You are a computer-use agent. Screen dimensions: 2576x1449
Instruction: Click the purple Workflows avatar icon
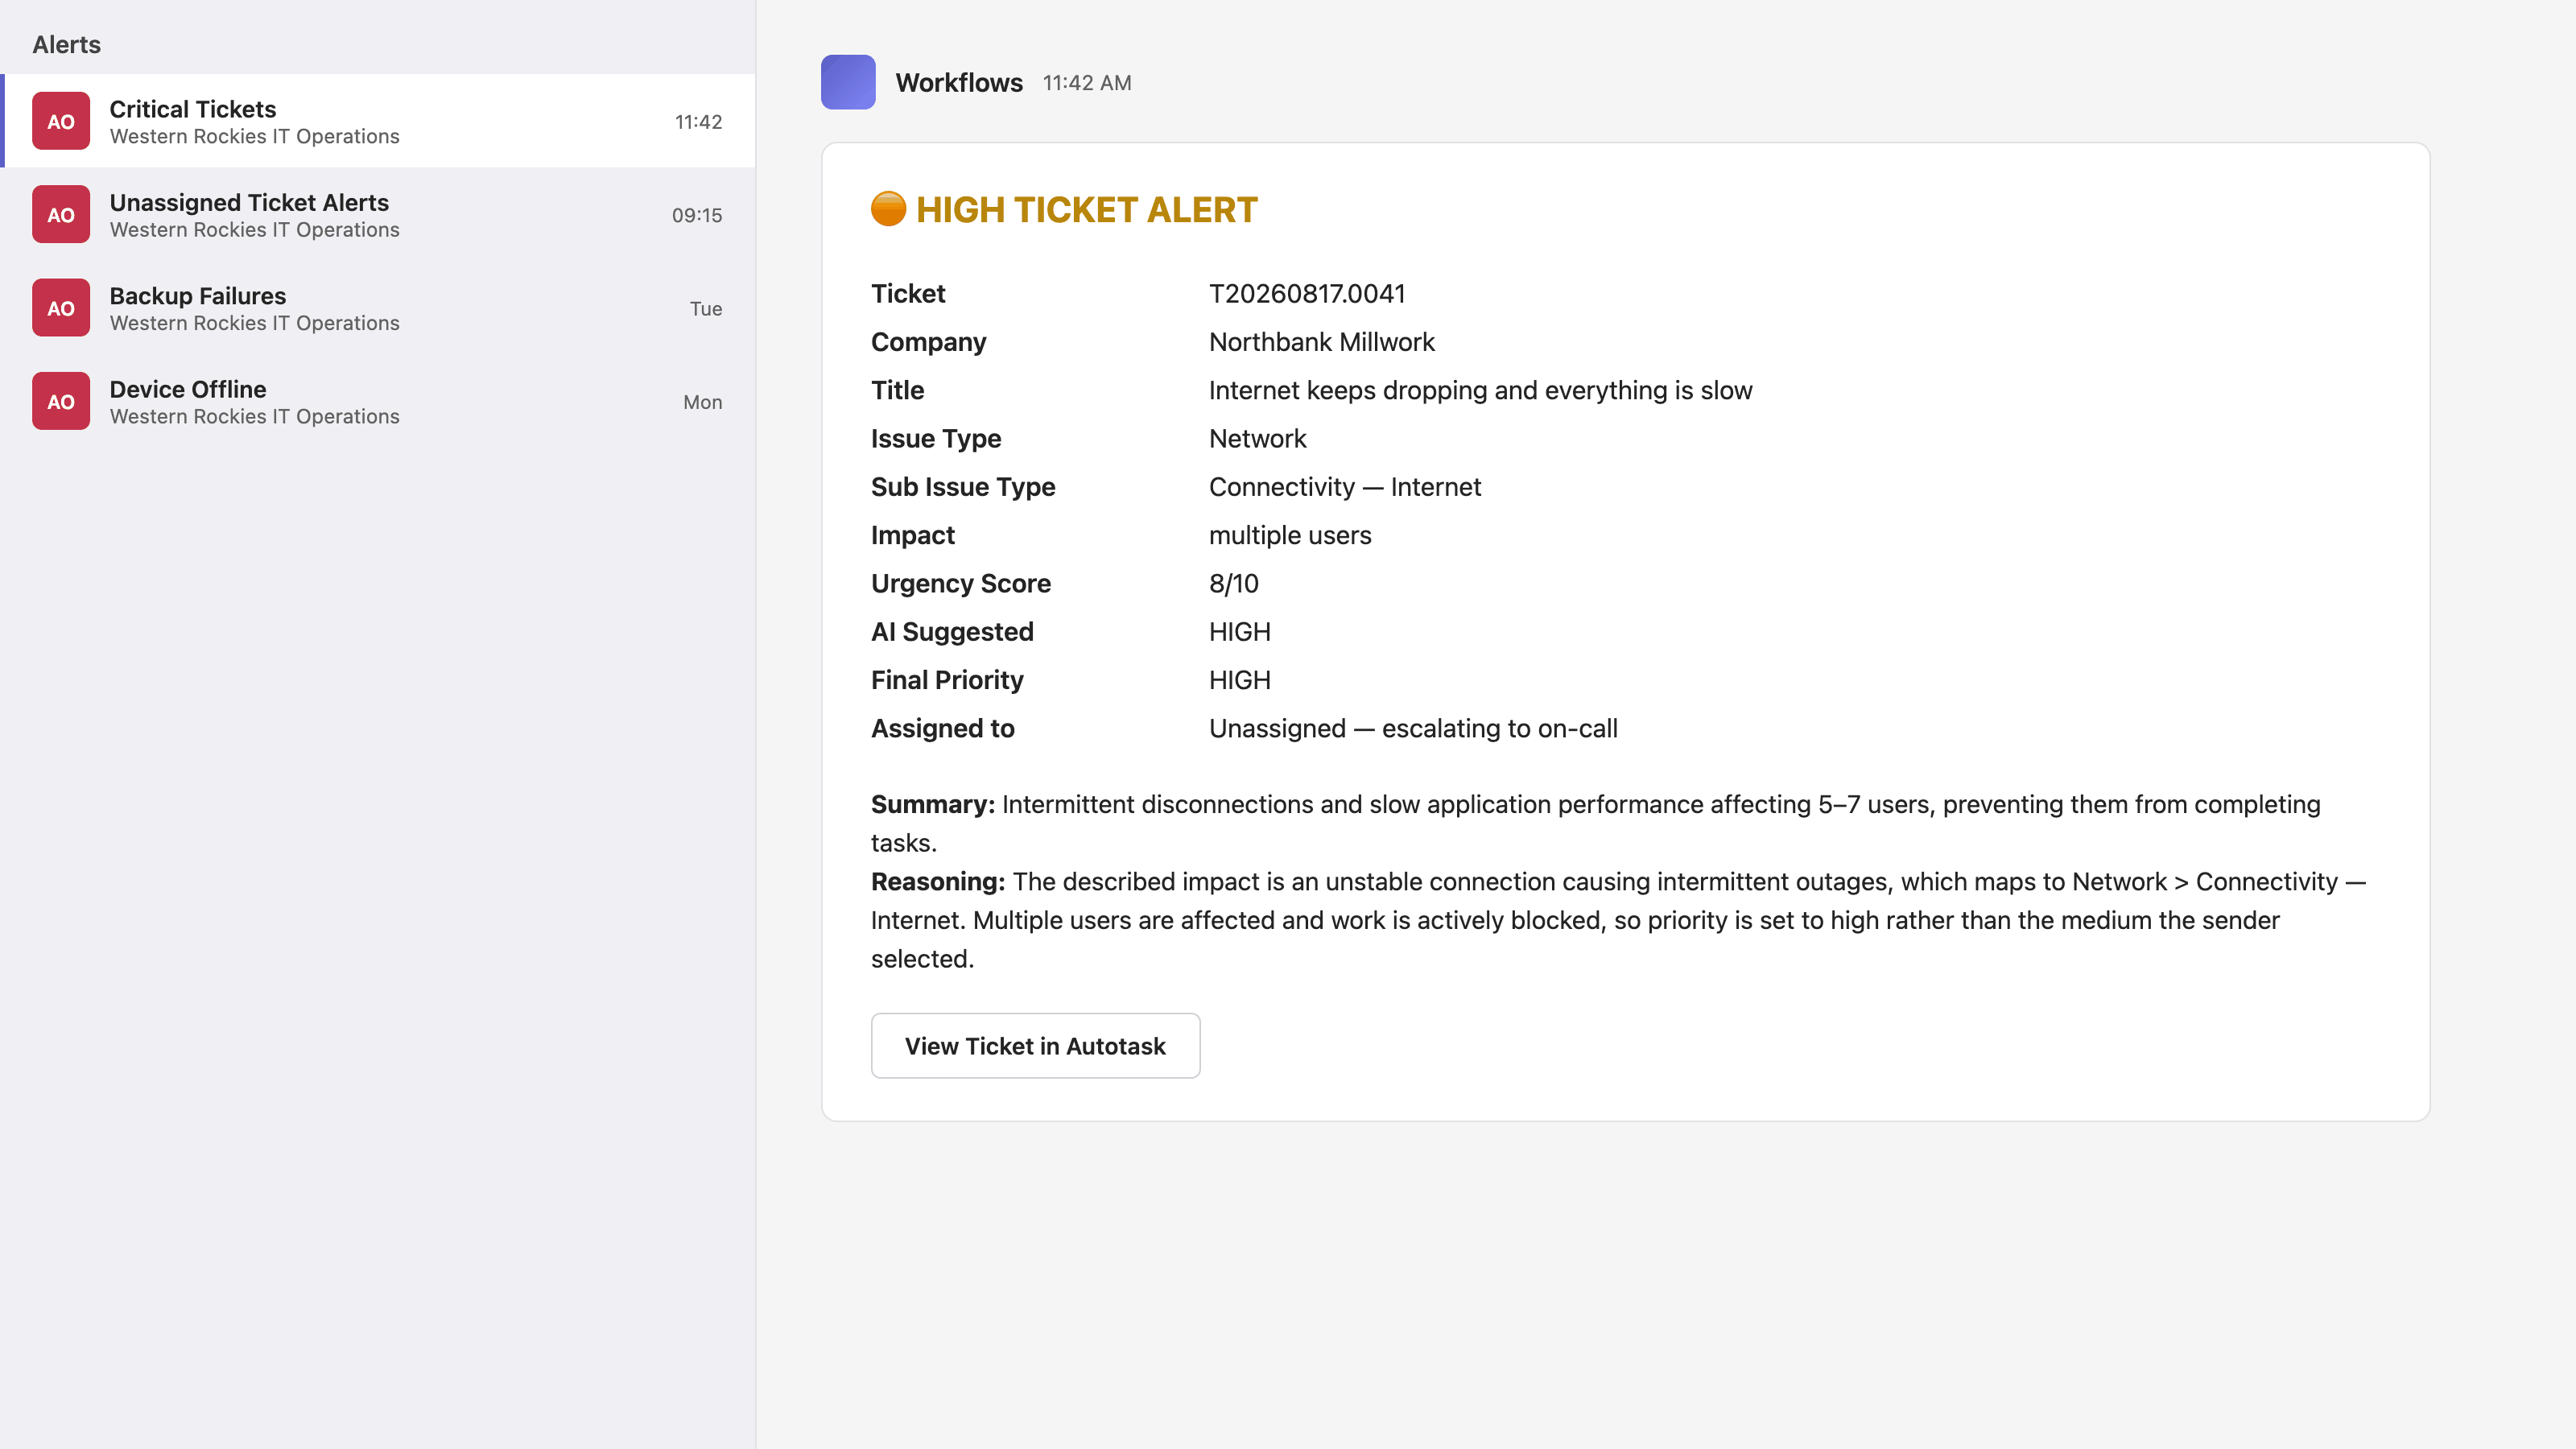click(848, 82)
